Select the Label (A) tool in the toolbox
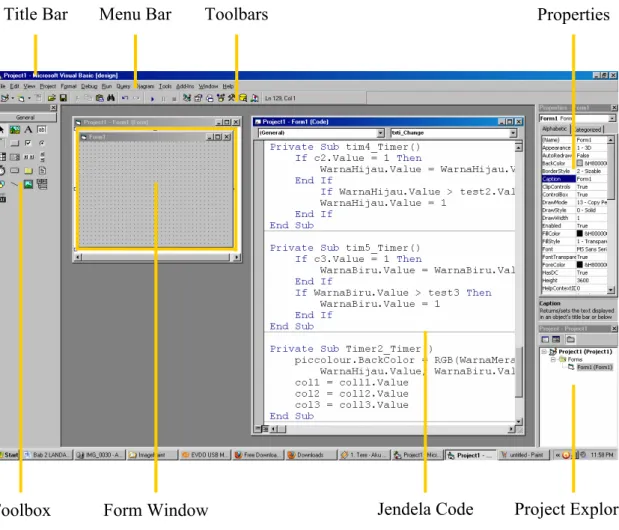 click(28, 129)
